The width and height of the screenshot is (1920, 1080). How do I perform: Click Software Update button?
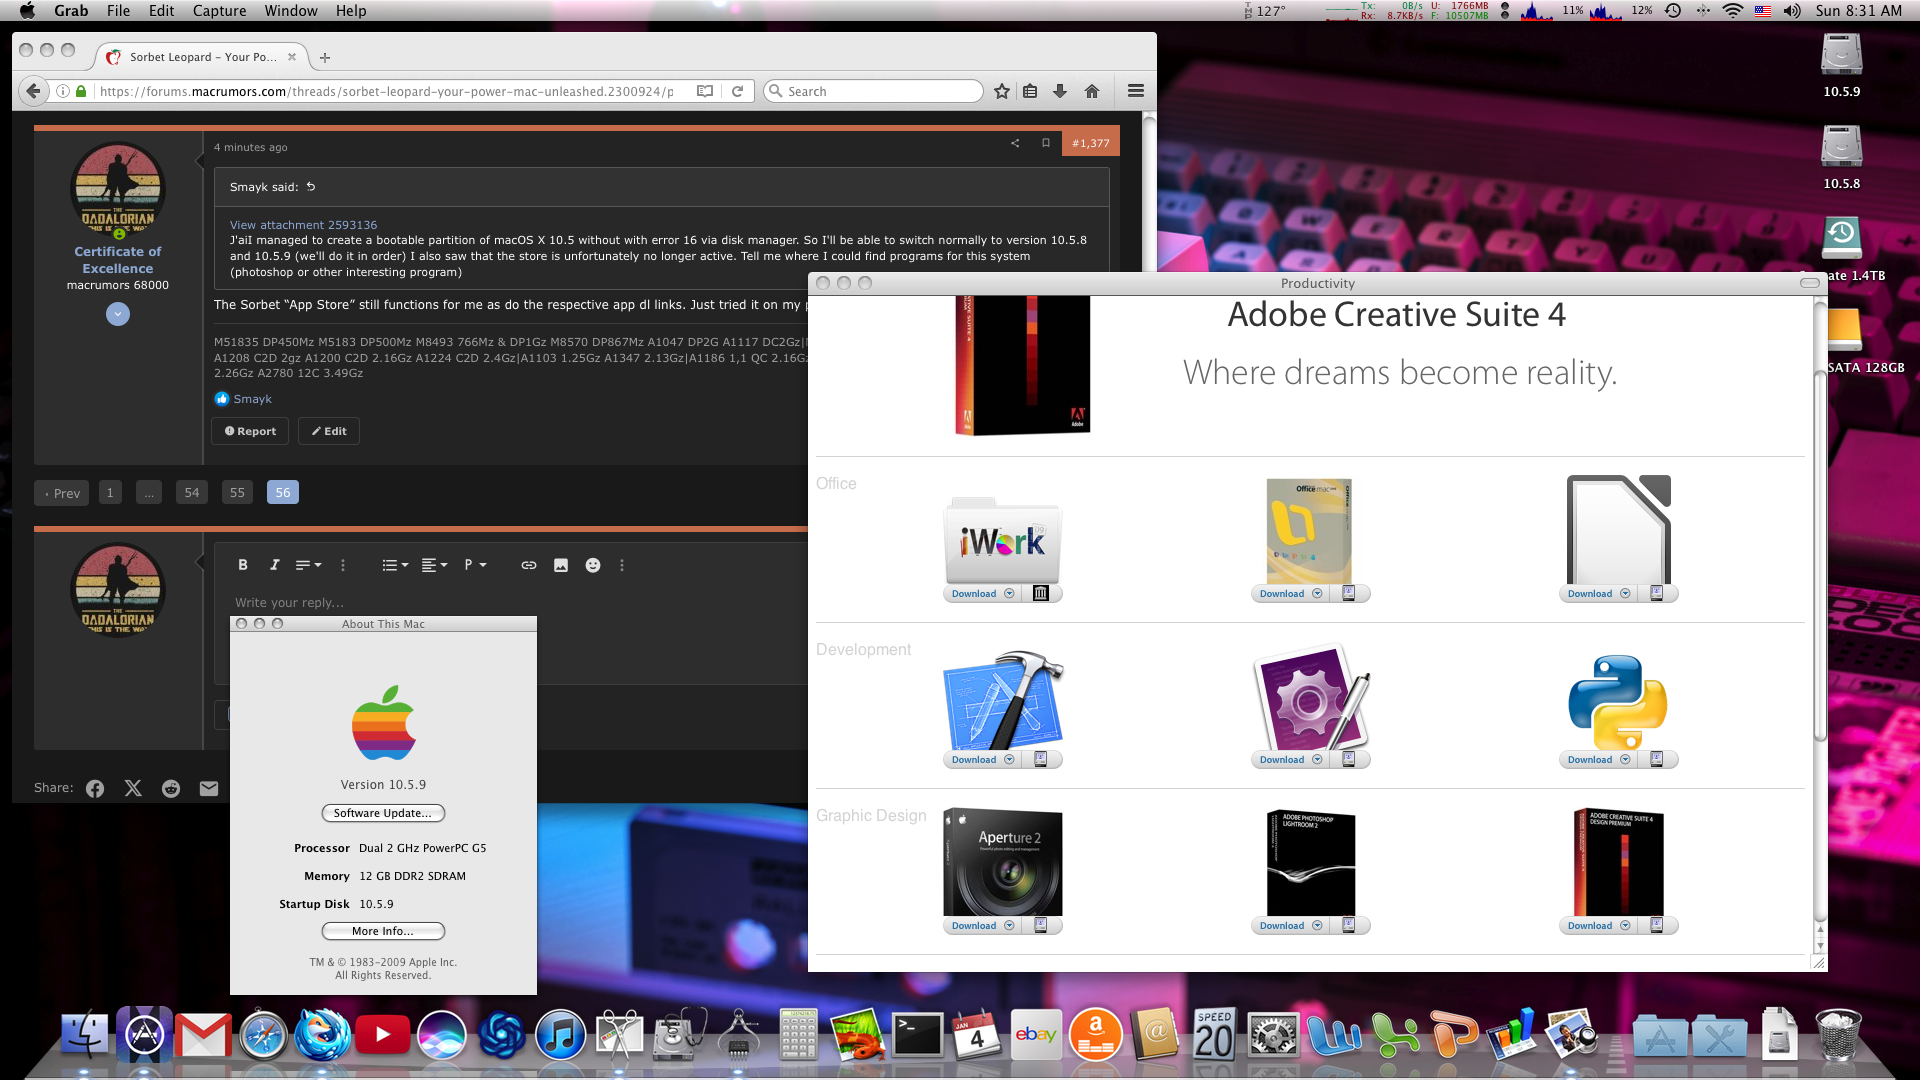(383, 813)
